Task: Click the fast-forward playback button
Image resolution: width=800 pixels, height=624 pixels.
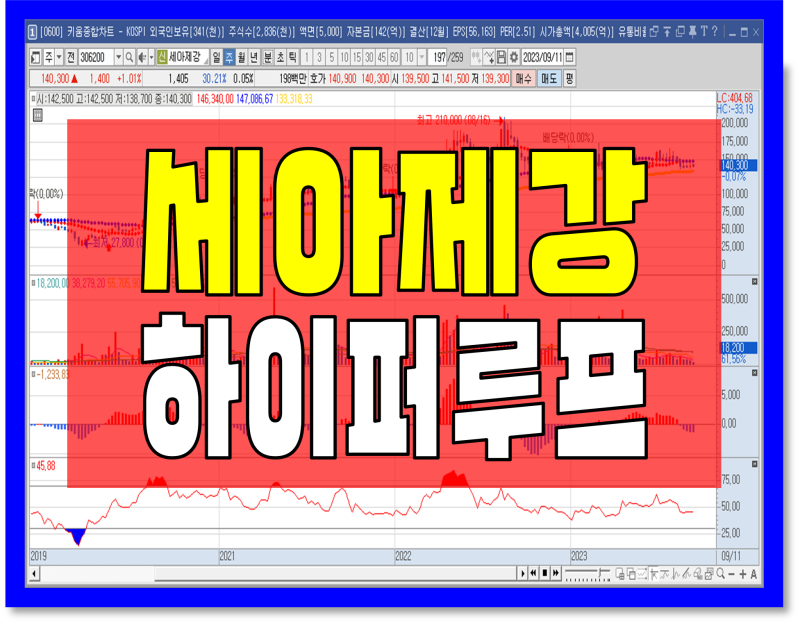Action: pos(556,574)
